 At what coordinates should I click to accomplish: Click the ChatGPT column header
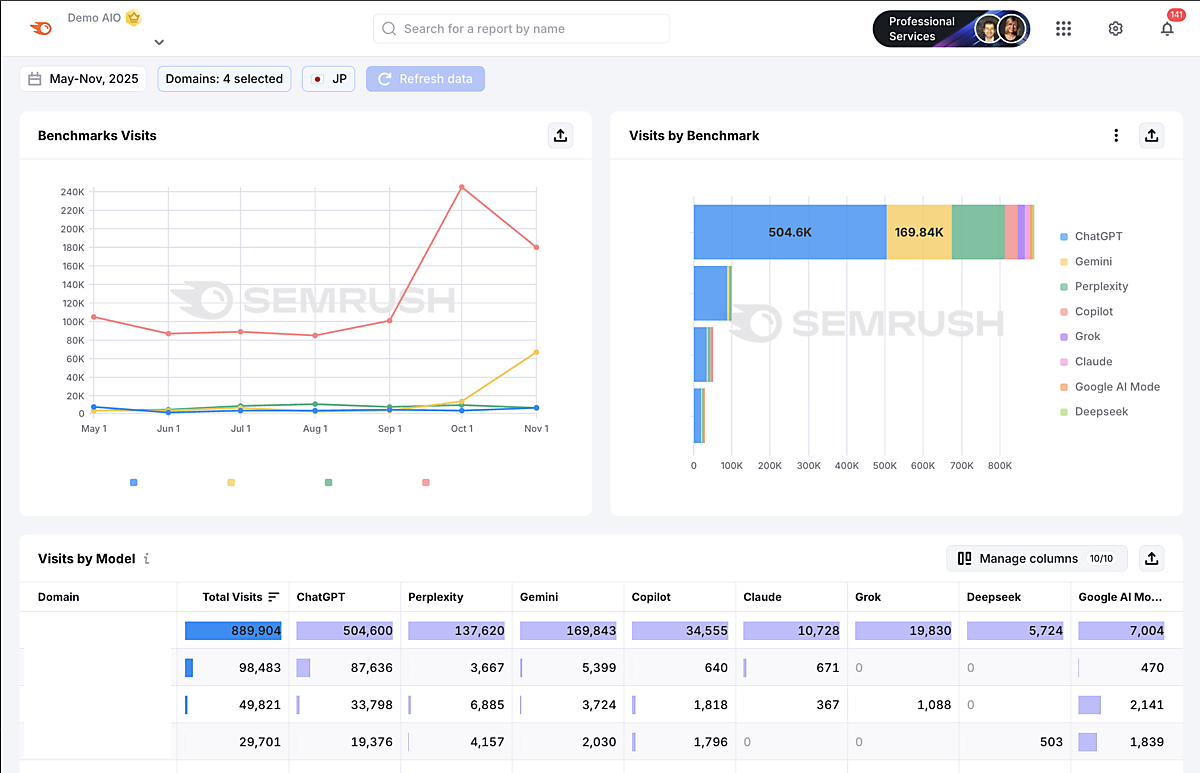pos(321,597)
